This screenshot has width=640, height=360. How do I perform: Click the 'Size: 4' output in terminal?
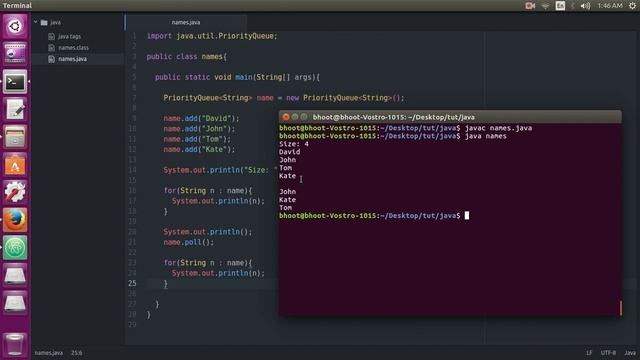coord(294,144)
